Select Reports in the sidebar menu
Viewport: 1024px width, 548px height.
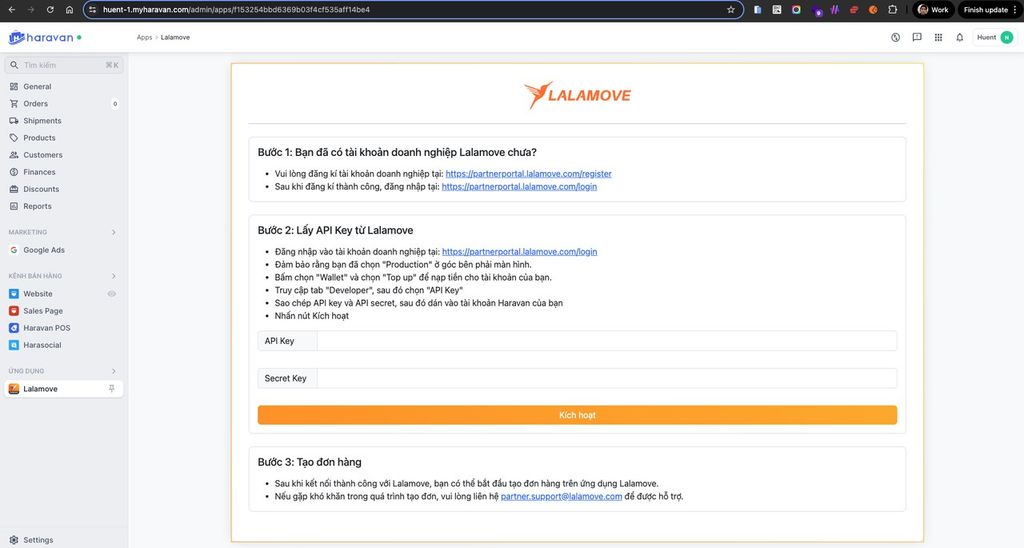point(37,207)
